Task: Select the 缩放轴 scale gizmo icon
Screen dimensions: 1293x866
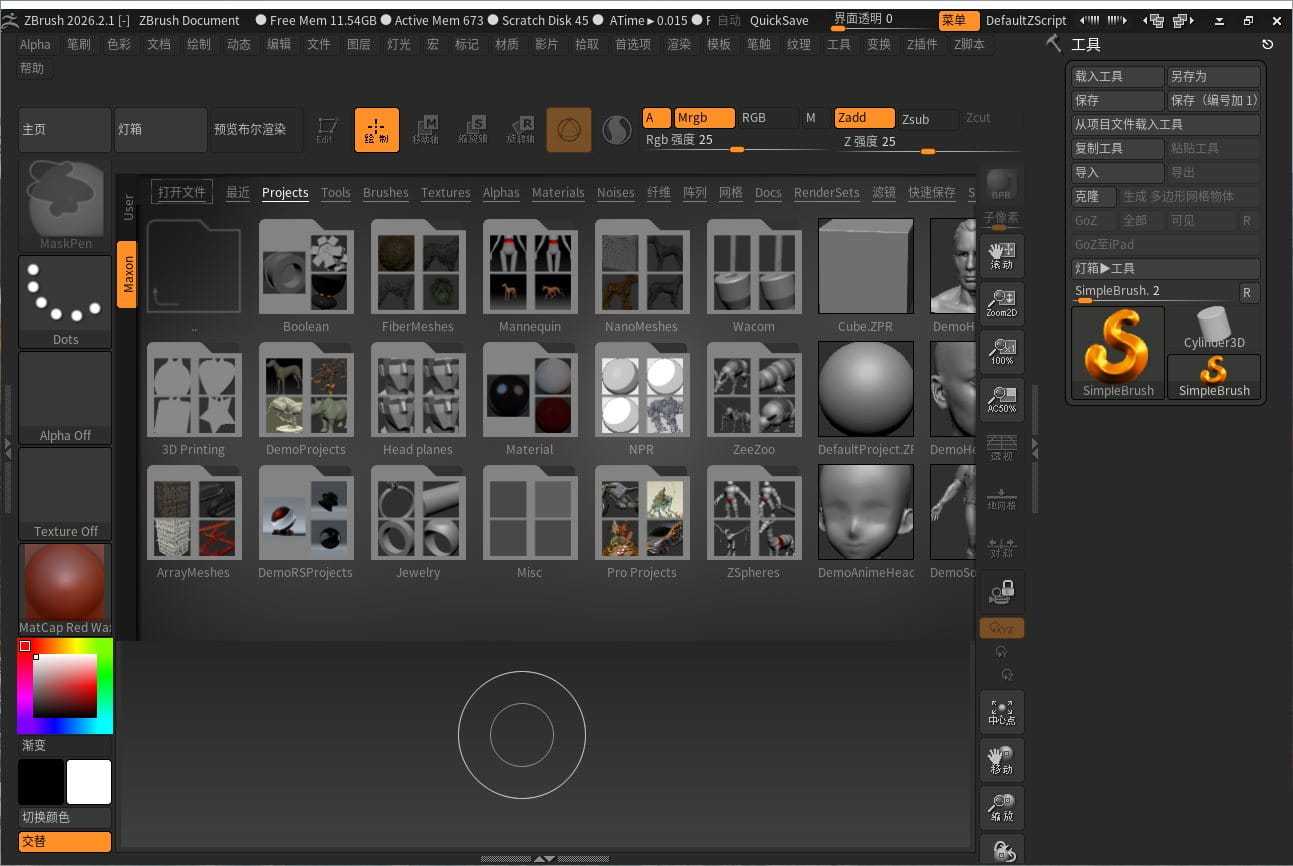Action: click(473, 130)
